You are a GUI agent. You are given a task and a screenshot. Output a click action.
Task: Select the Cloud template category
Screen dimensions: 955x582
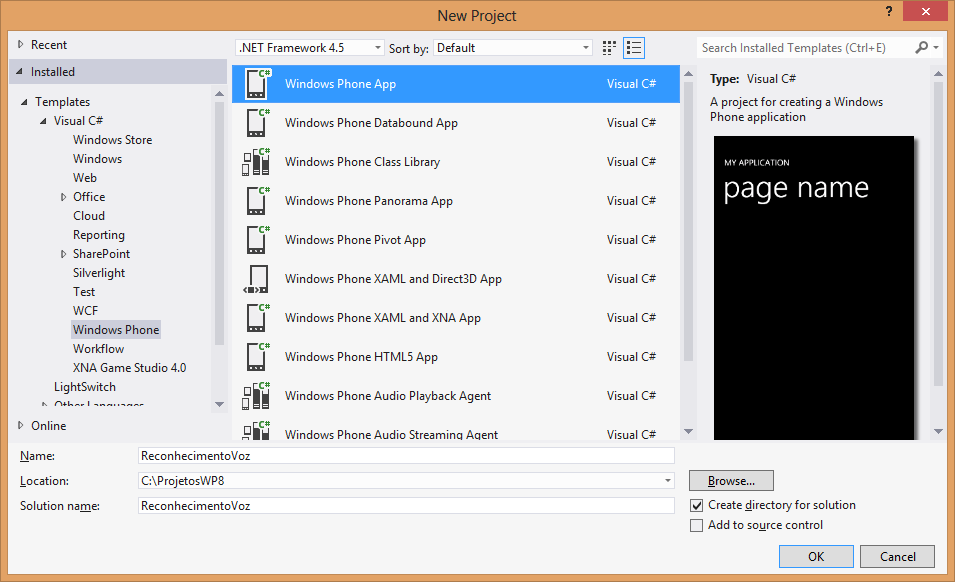(x=89, y=216)
